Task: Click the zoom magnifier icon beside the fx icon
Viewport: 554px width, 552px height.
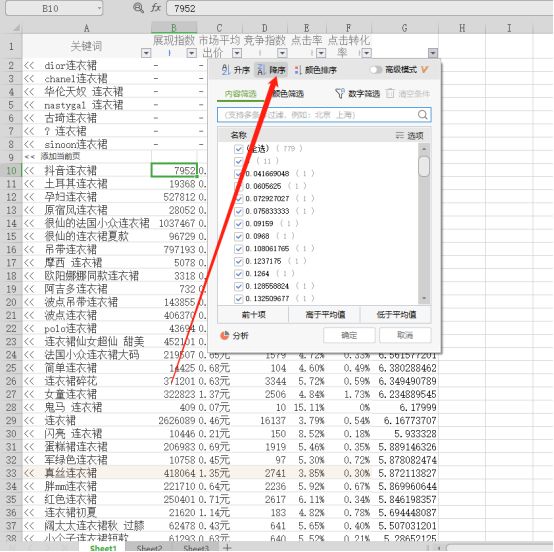Action: 138,7
